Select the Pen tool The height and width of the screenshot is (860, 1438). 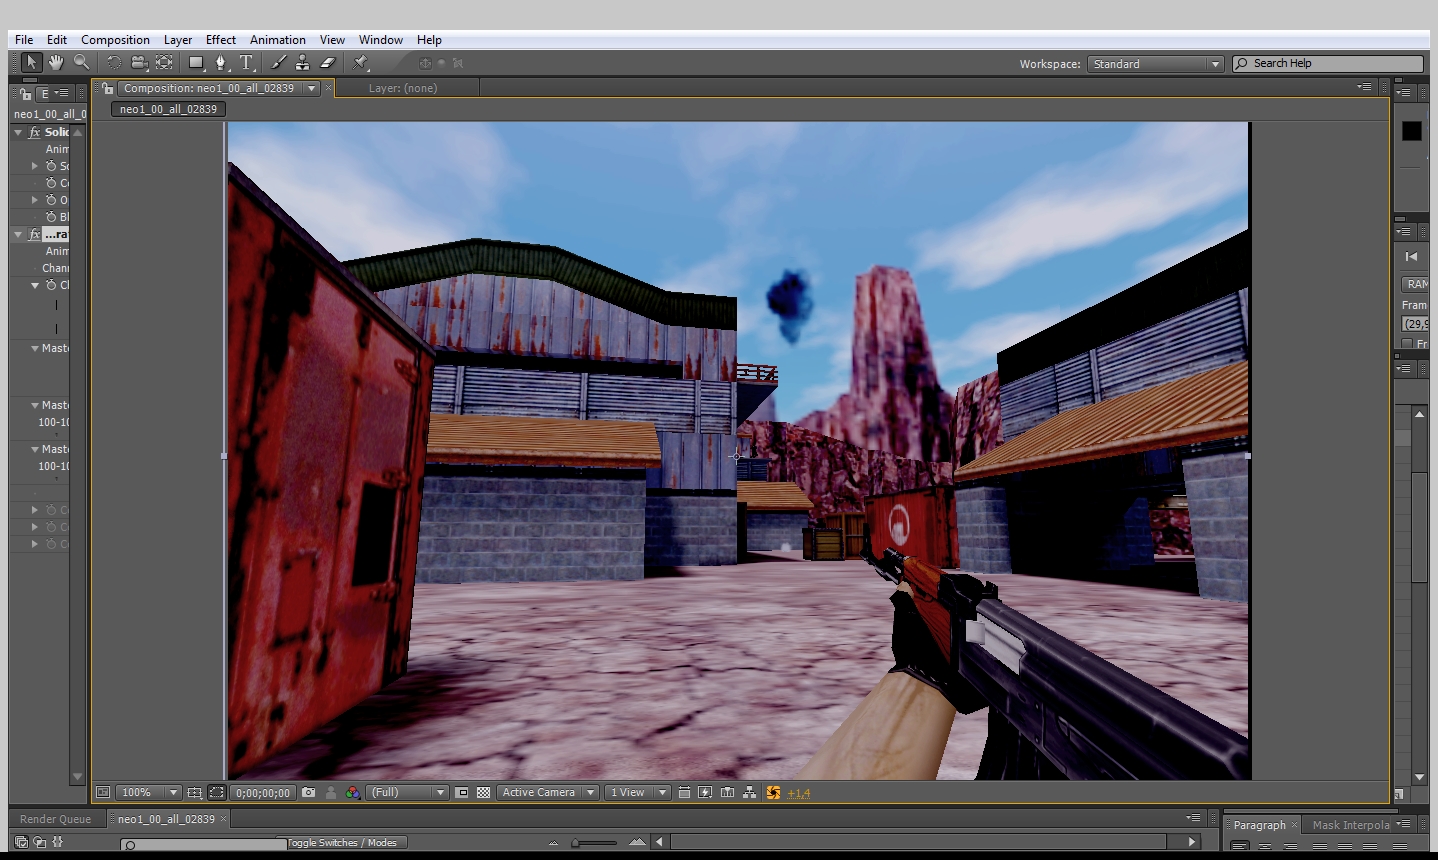tap(221, 62)
